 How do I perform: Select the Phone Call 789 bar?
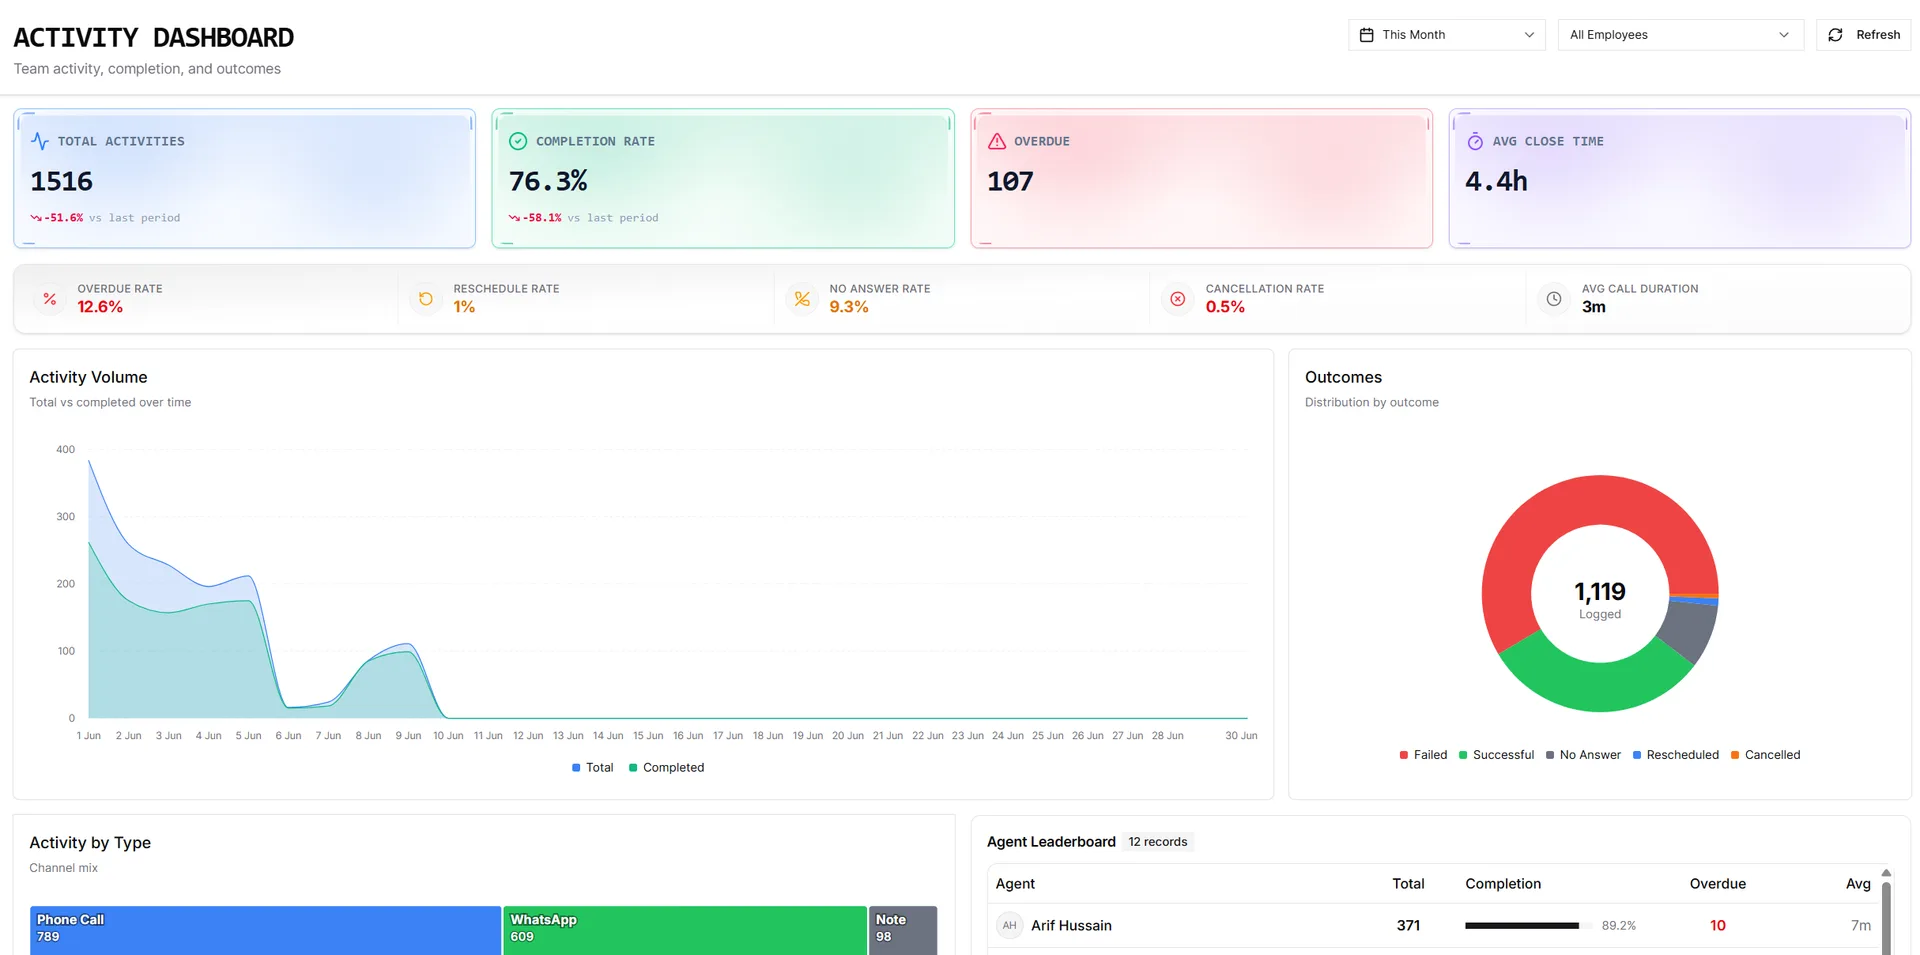pyautogui.click(x=265, y=930)
